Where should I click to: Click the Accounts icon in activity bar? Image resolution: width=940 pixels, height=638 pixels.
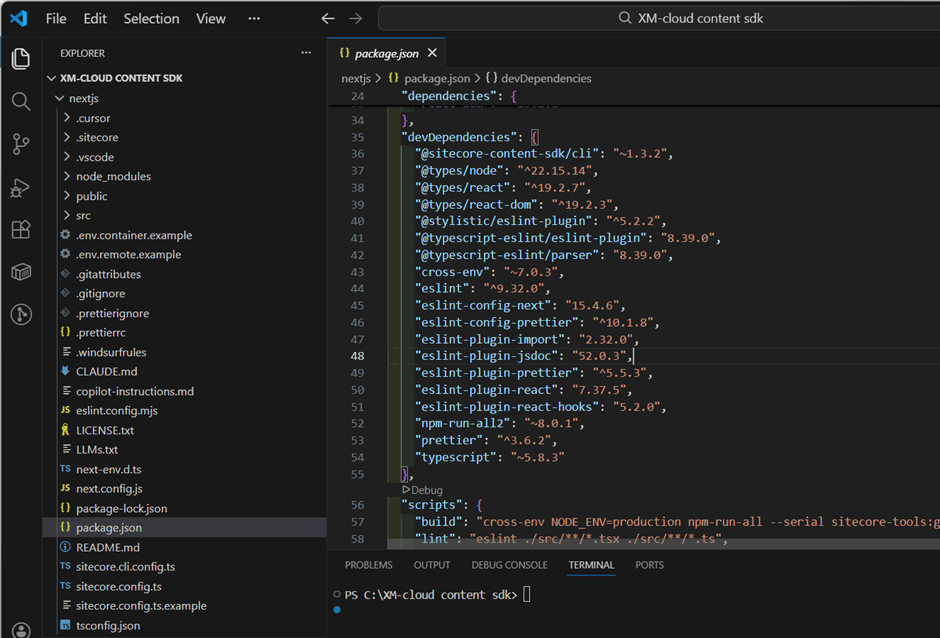21,629
